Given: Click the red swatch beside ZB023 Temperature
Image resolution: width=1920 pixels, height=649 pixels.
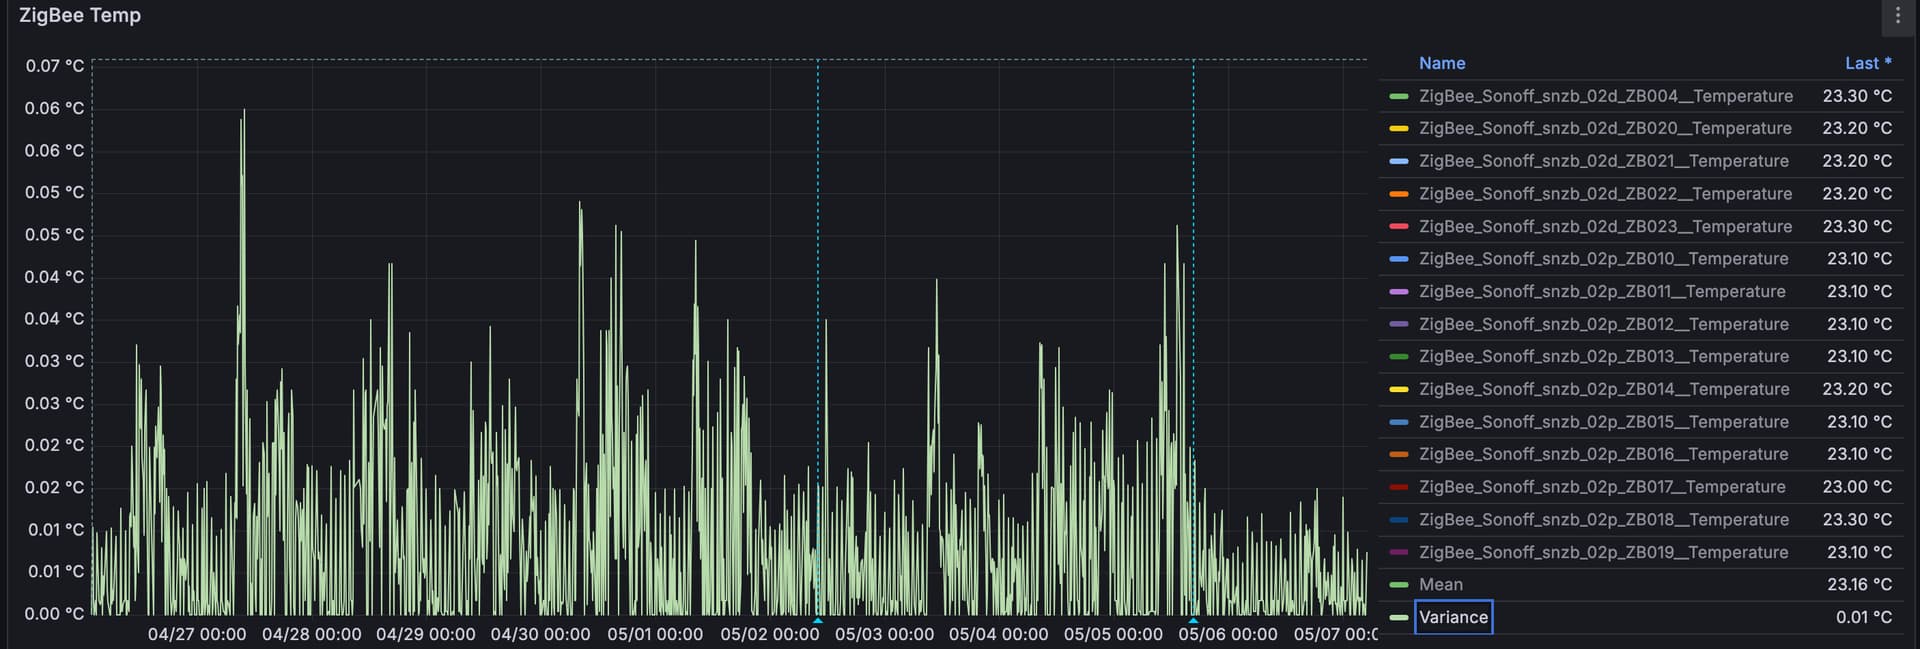Looking at the screenshot, I should point(1398,227).
